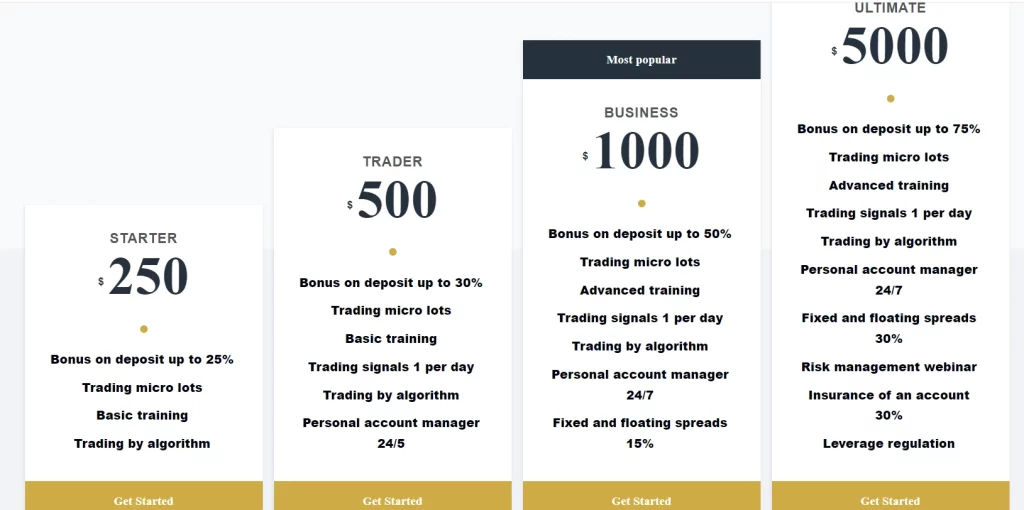Image resolution: width=1024 pixels, height=510 pixels.
Task: Click the BUSINESS plan heading
Action: [x=641, y=113]
